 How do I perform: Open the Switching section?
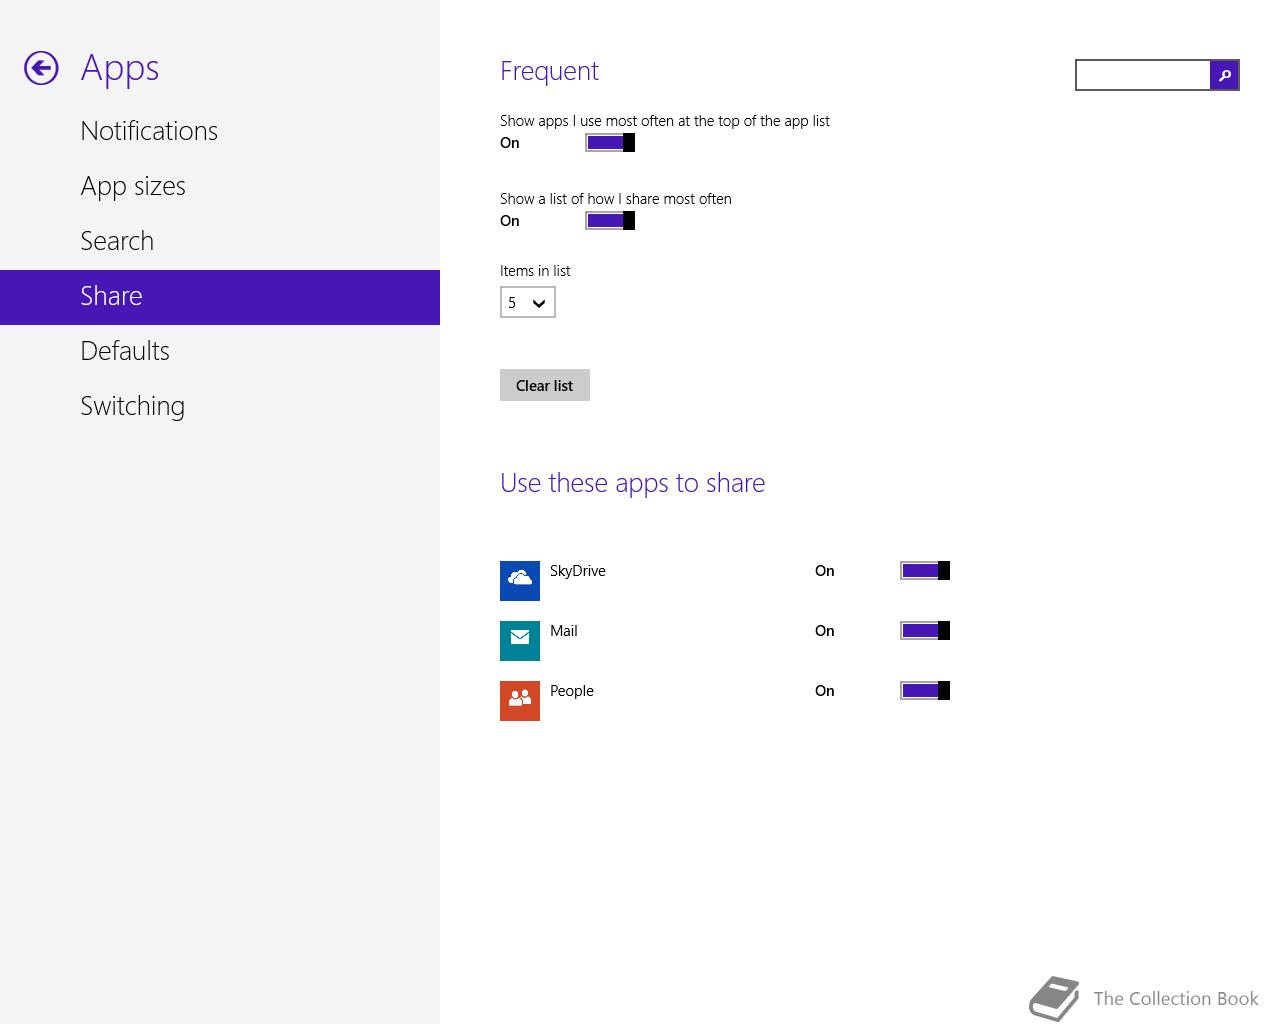(x=220, y=406)
